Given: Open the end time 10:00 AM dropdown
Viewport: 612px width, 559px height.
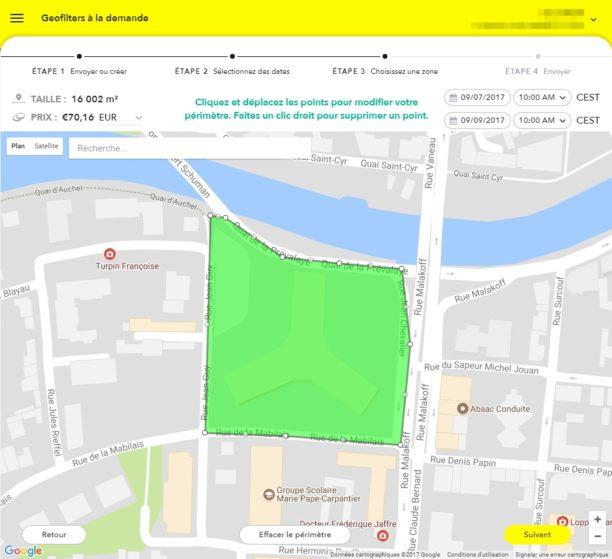Looking at the screenshot, I should coord(542,120).
